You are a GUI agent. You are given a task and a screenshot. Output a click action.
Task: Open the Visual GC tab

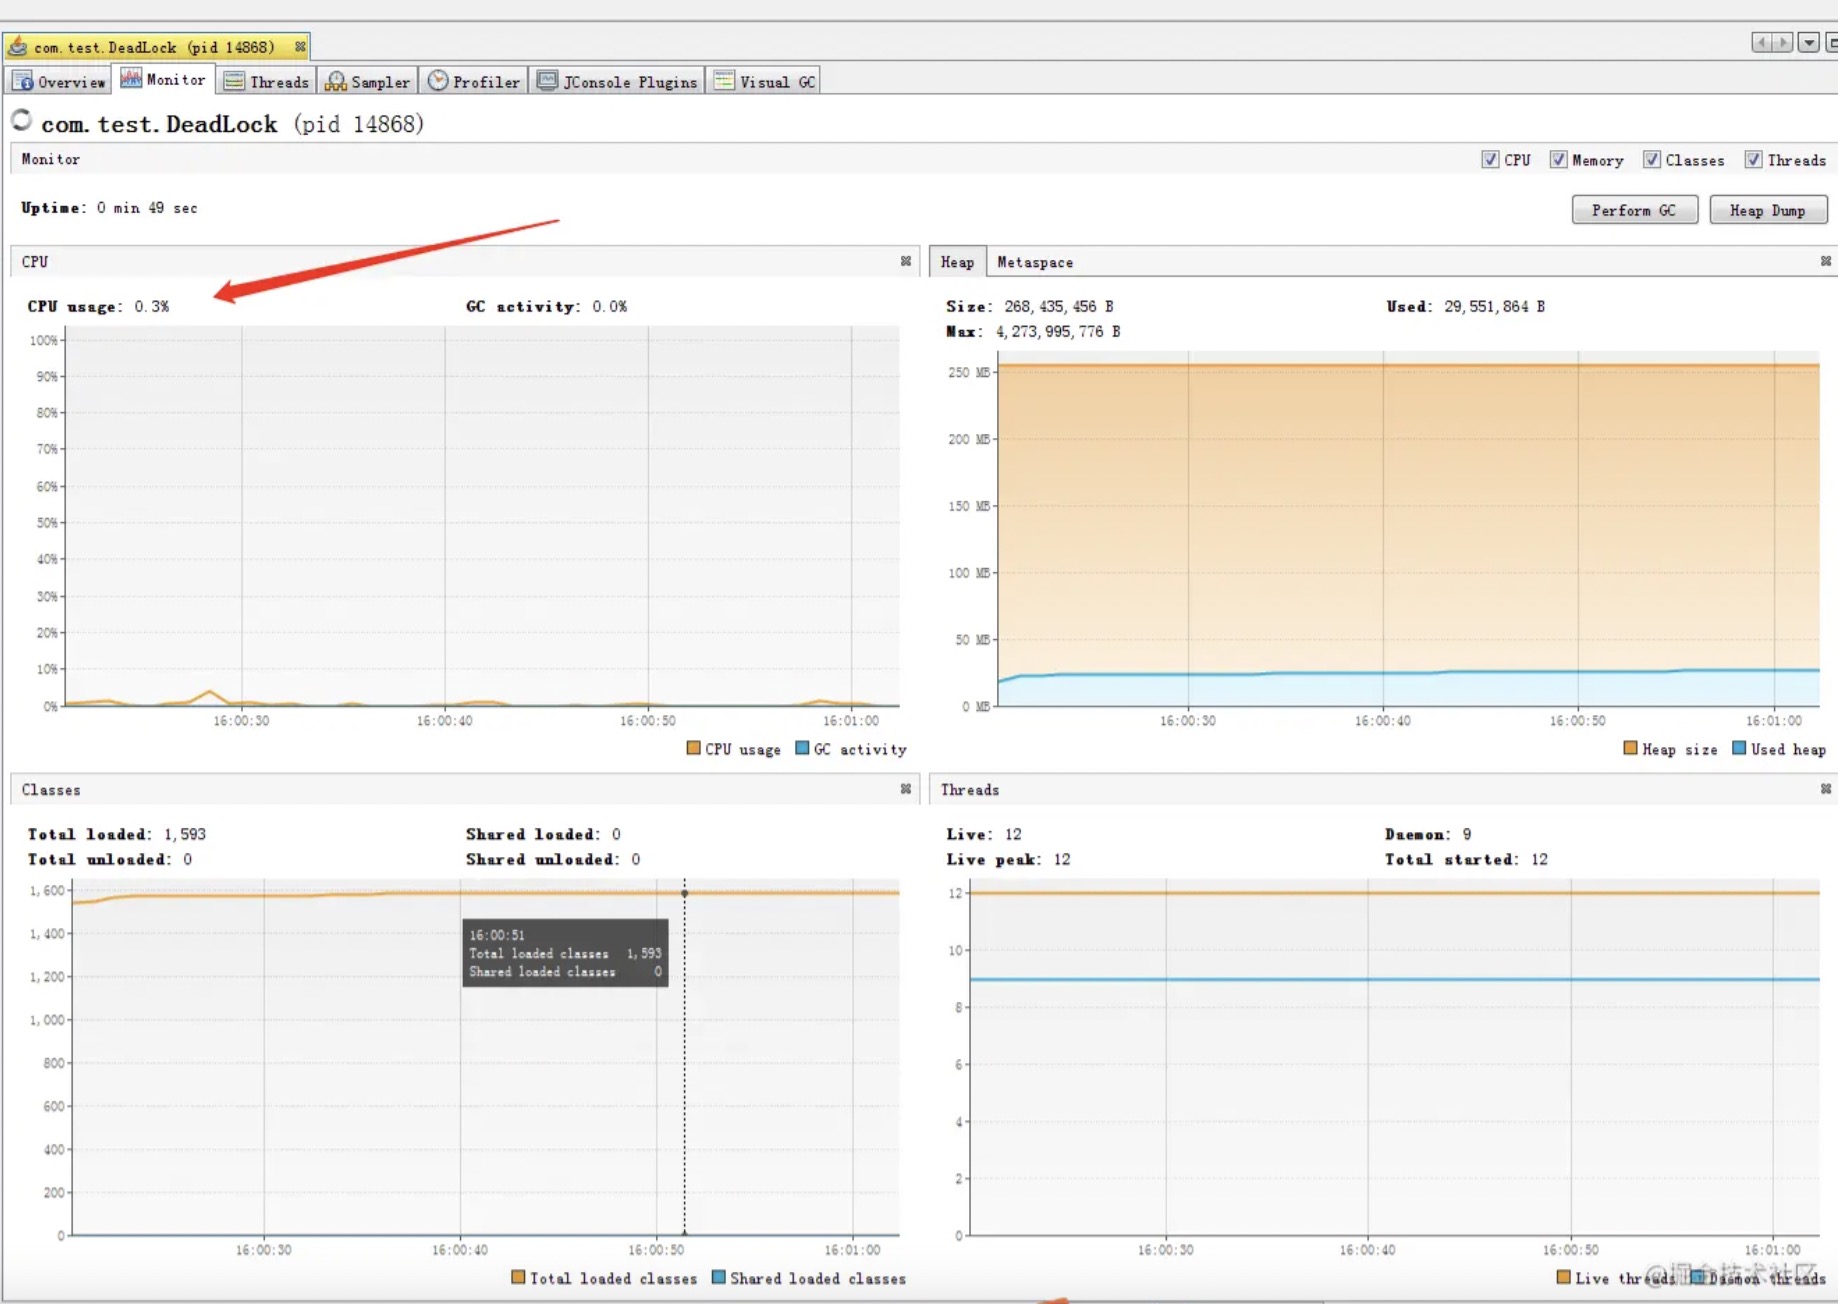(x=765, y=82)
